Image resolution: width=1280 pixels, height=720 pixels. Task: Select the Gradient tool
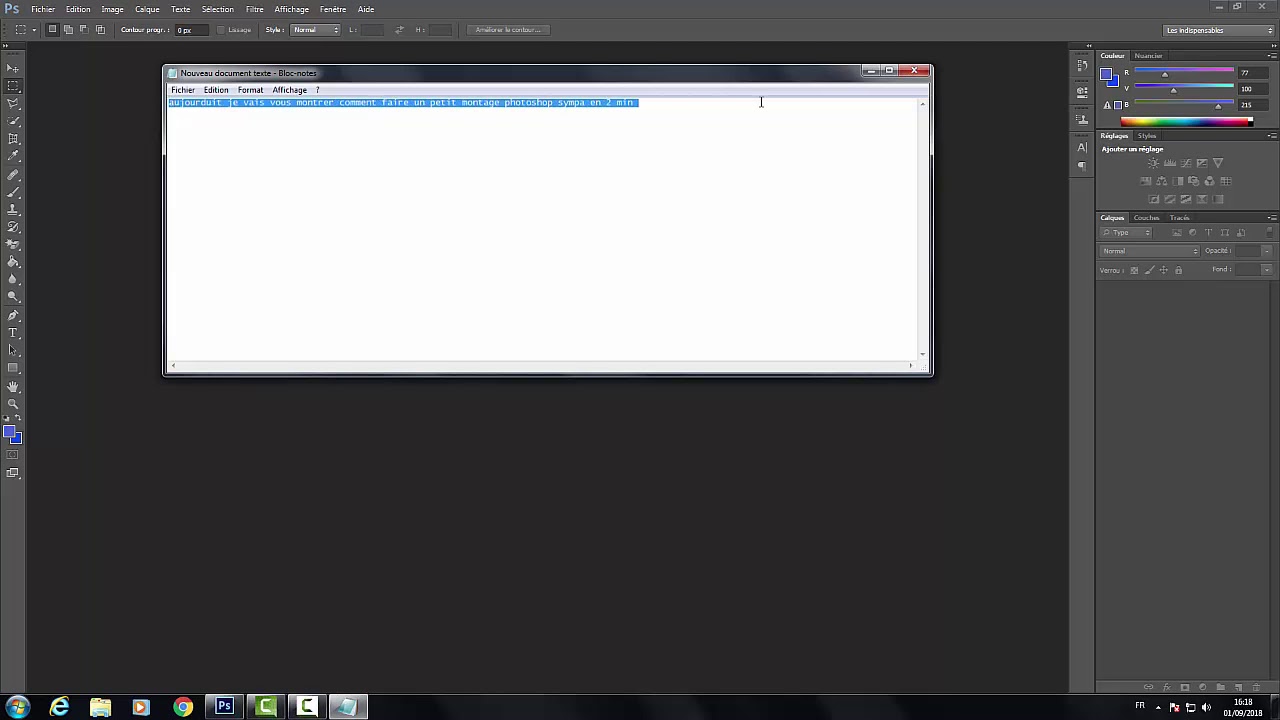click(13, 261)
